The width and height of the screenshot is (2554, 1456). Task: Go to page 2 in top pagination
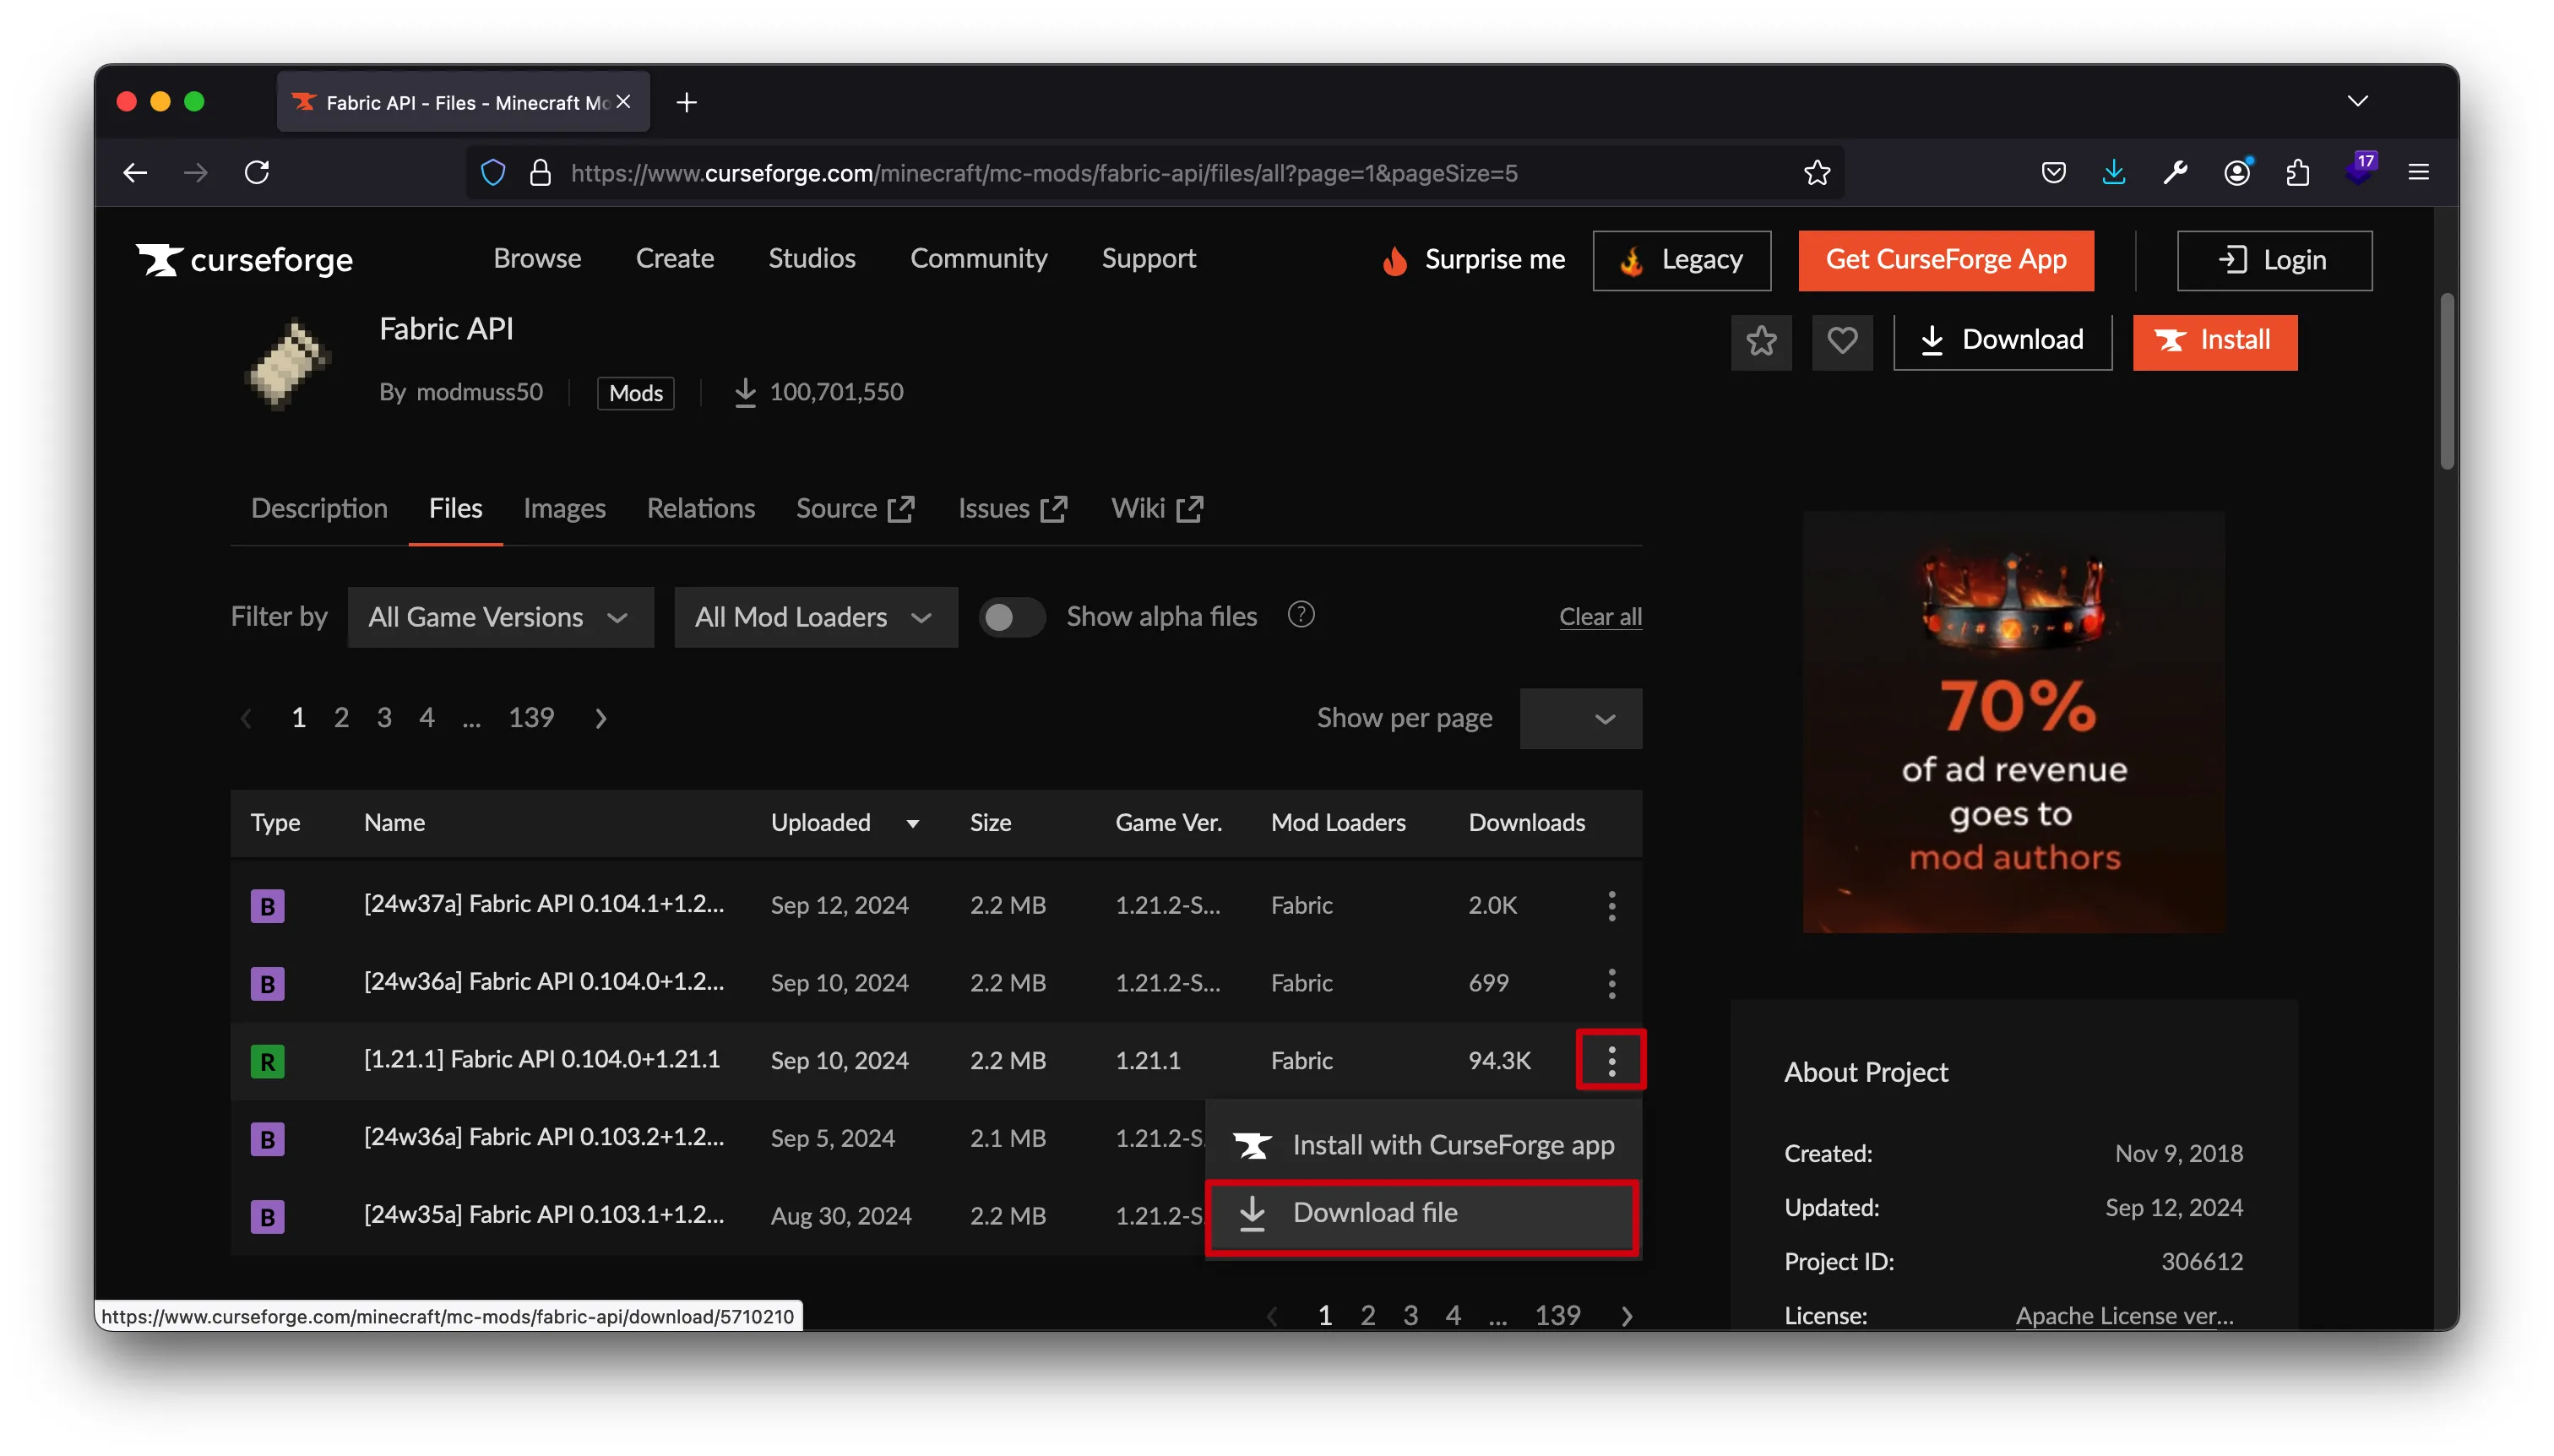click(341, 717)
